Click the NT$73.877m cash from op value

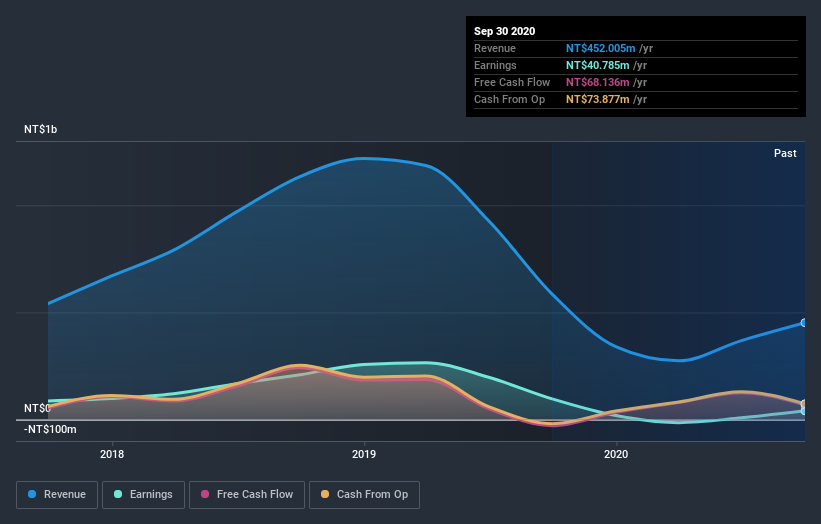click(597, 99)
